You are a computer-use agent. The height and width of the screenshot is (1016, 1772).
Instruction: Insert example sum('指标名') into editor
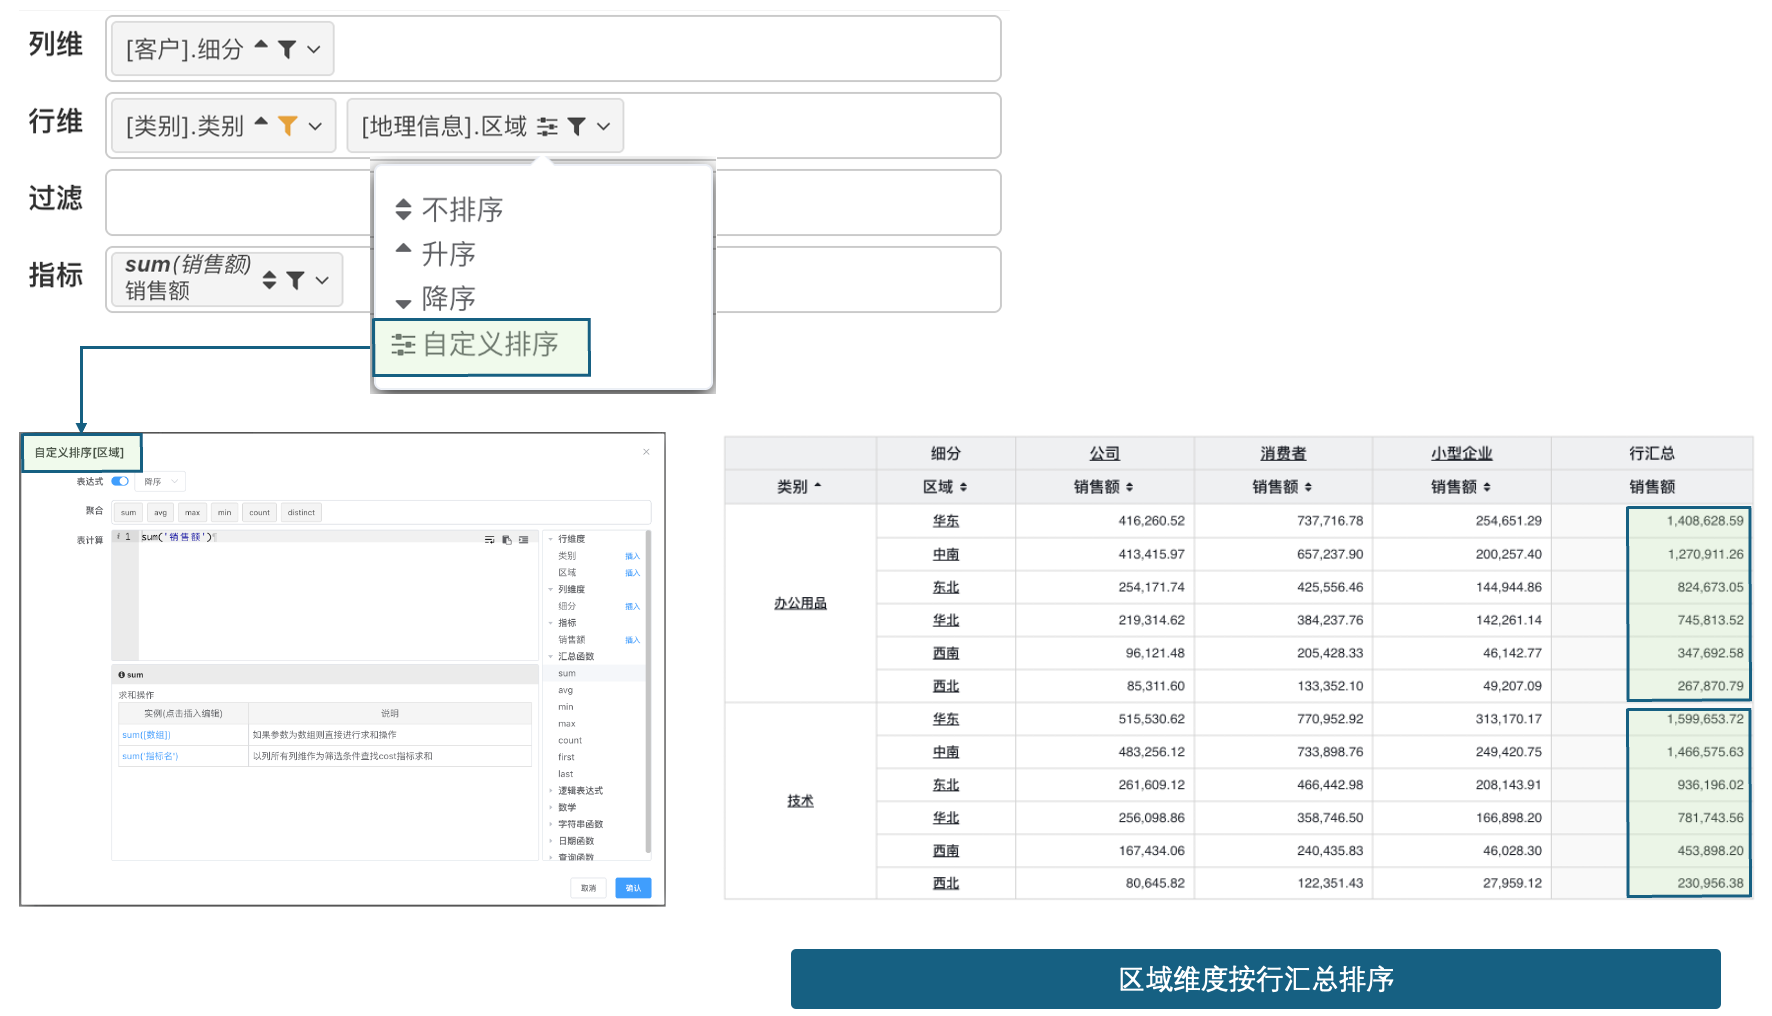150,756
